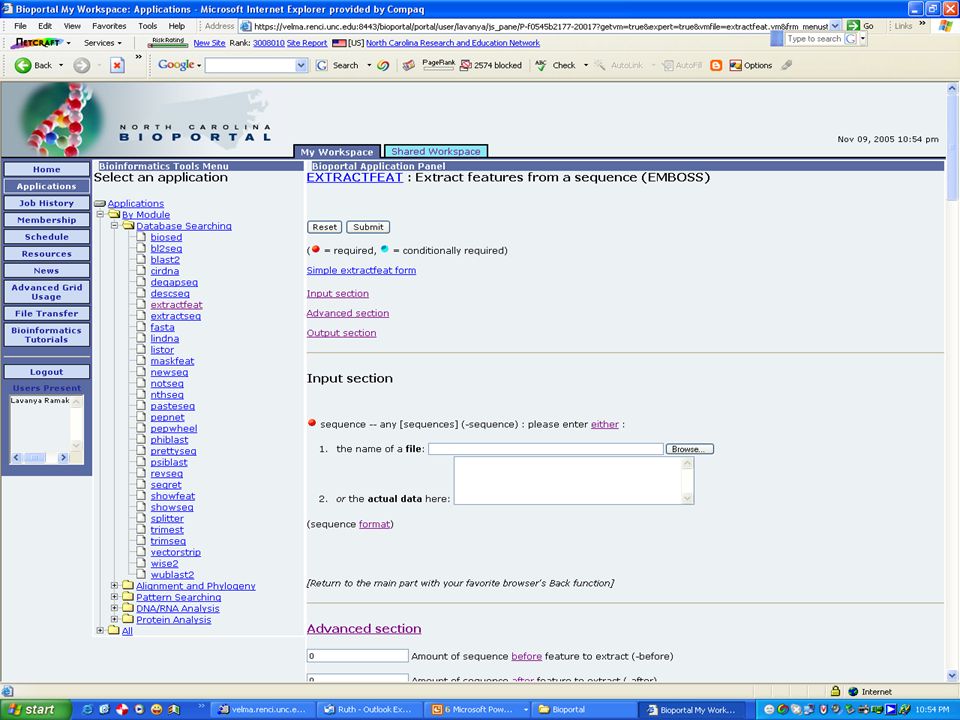
Task: Switch to the My Workspace tab
Action: (x=337, y=151)
